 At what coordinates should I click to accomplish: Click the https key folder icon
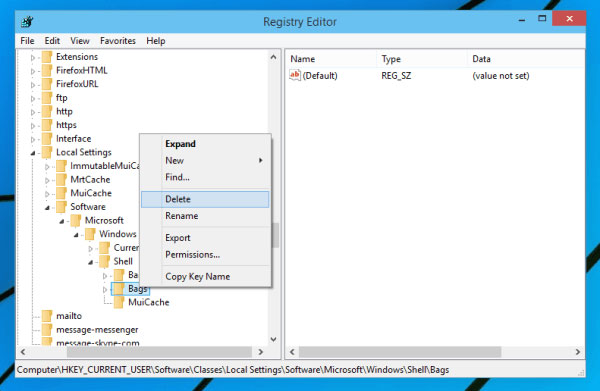click(x=47, y=125)
